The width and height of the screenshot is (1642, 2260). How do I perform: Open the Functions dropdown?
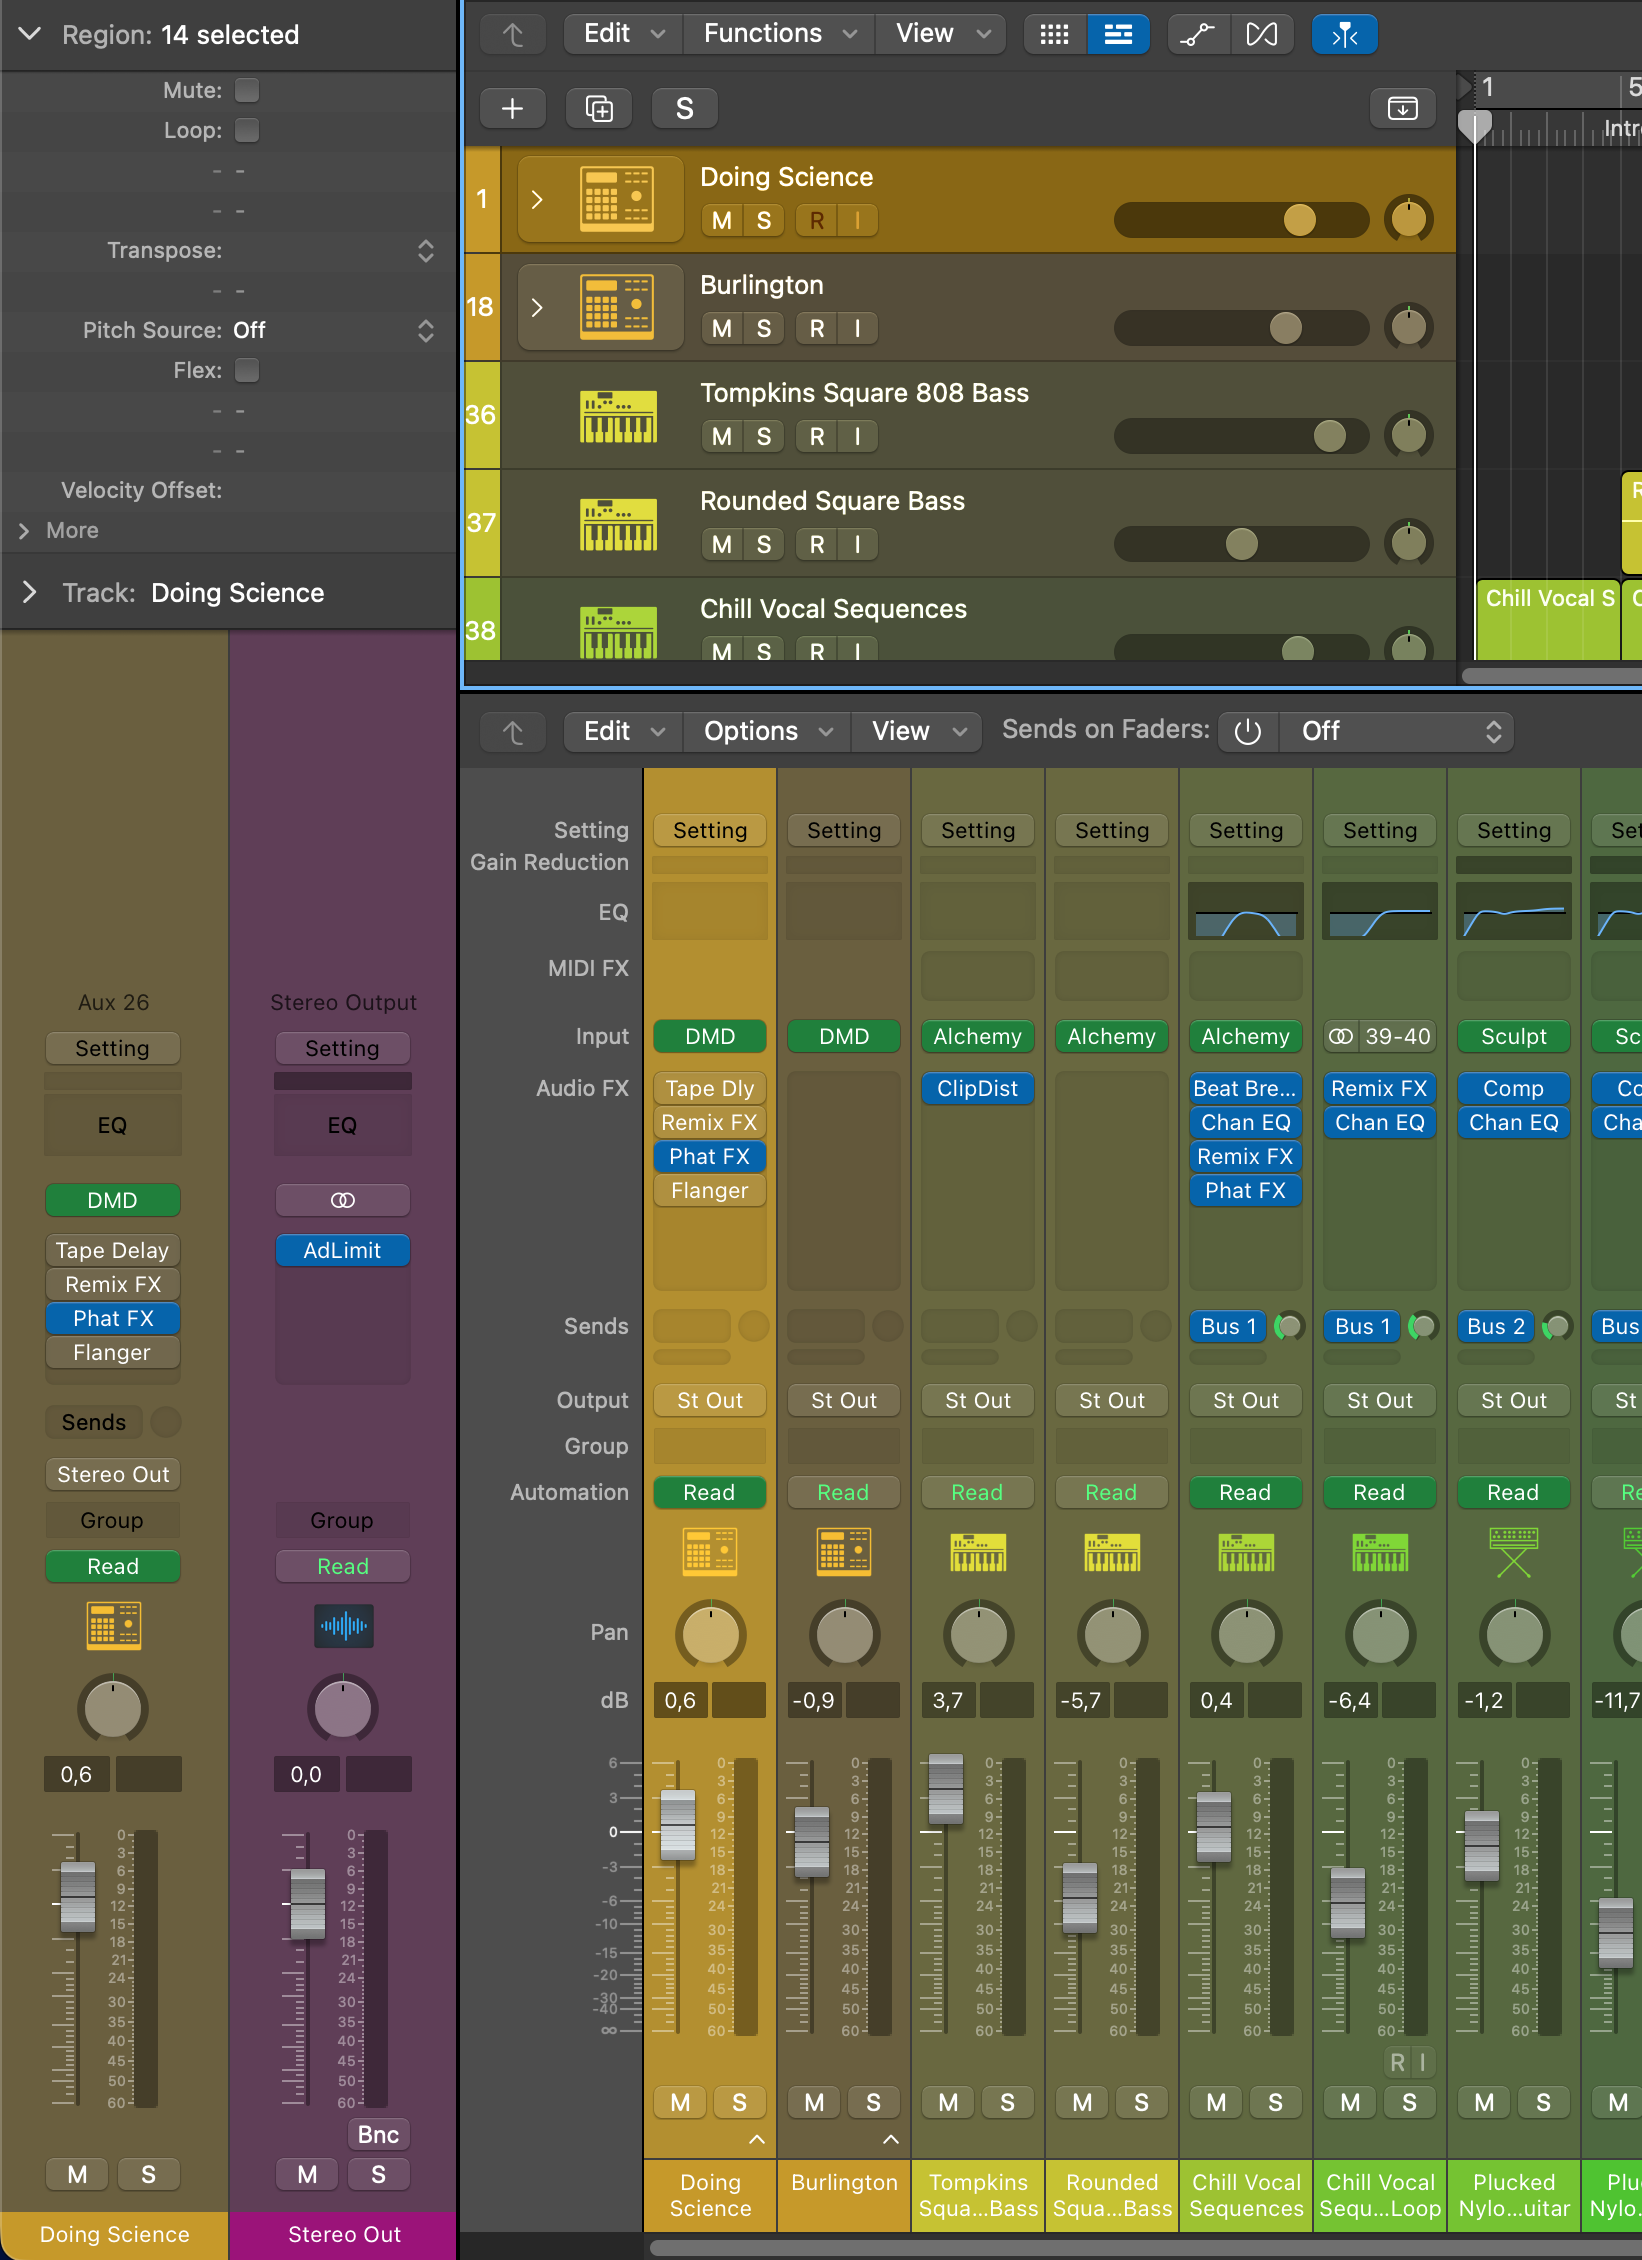(779, 34)
